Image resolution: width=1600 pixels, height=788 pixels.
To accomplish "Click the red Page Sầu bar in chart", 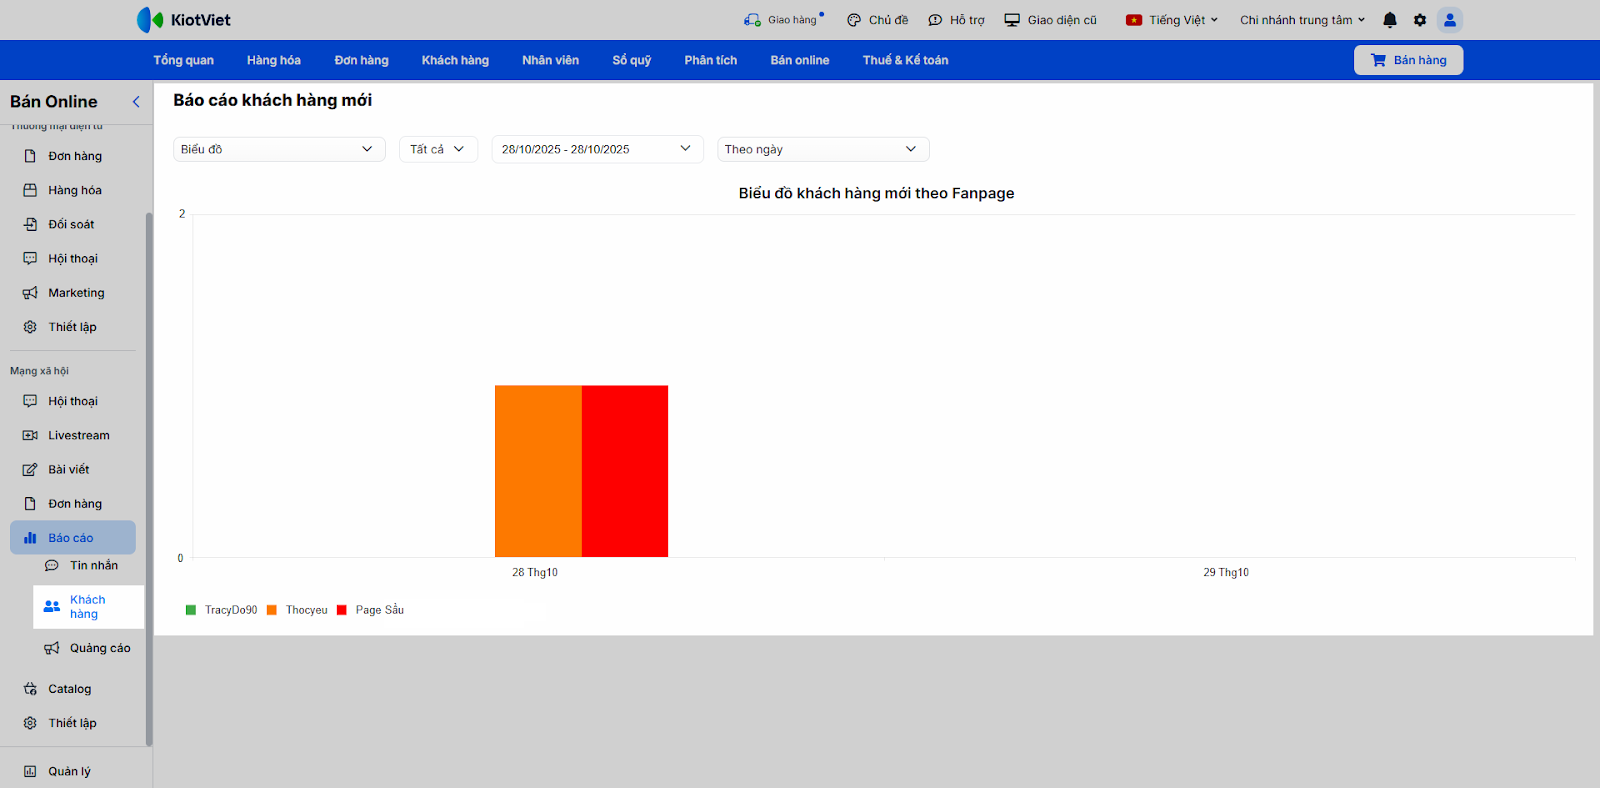I will (x=625, y=471).
